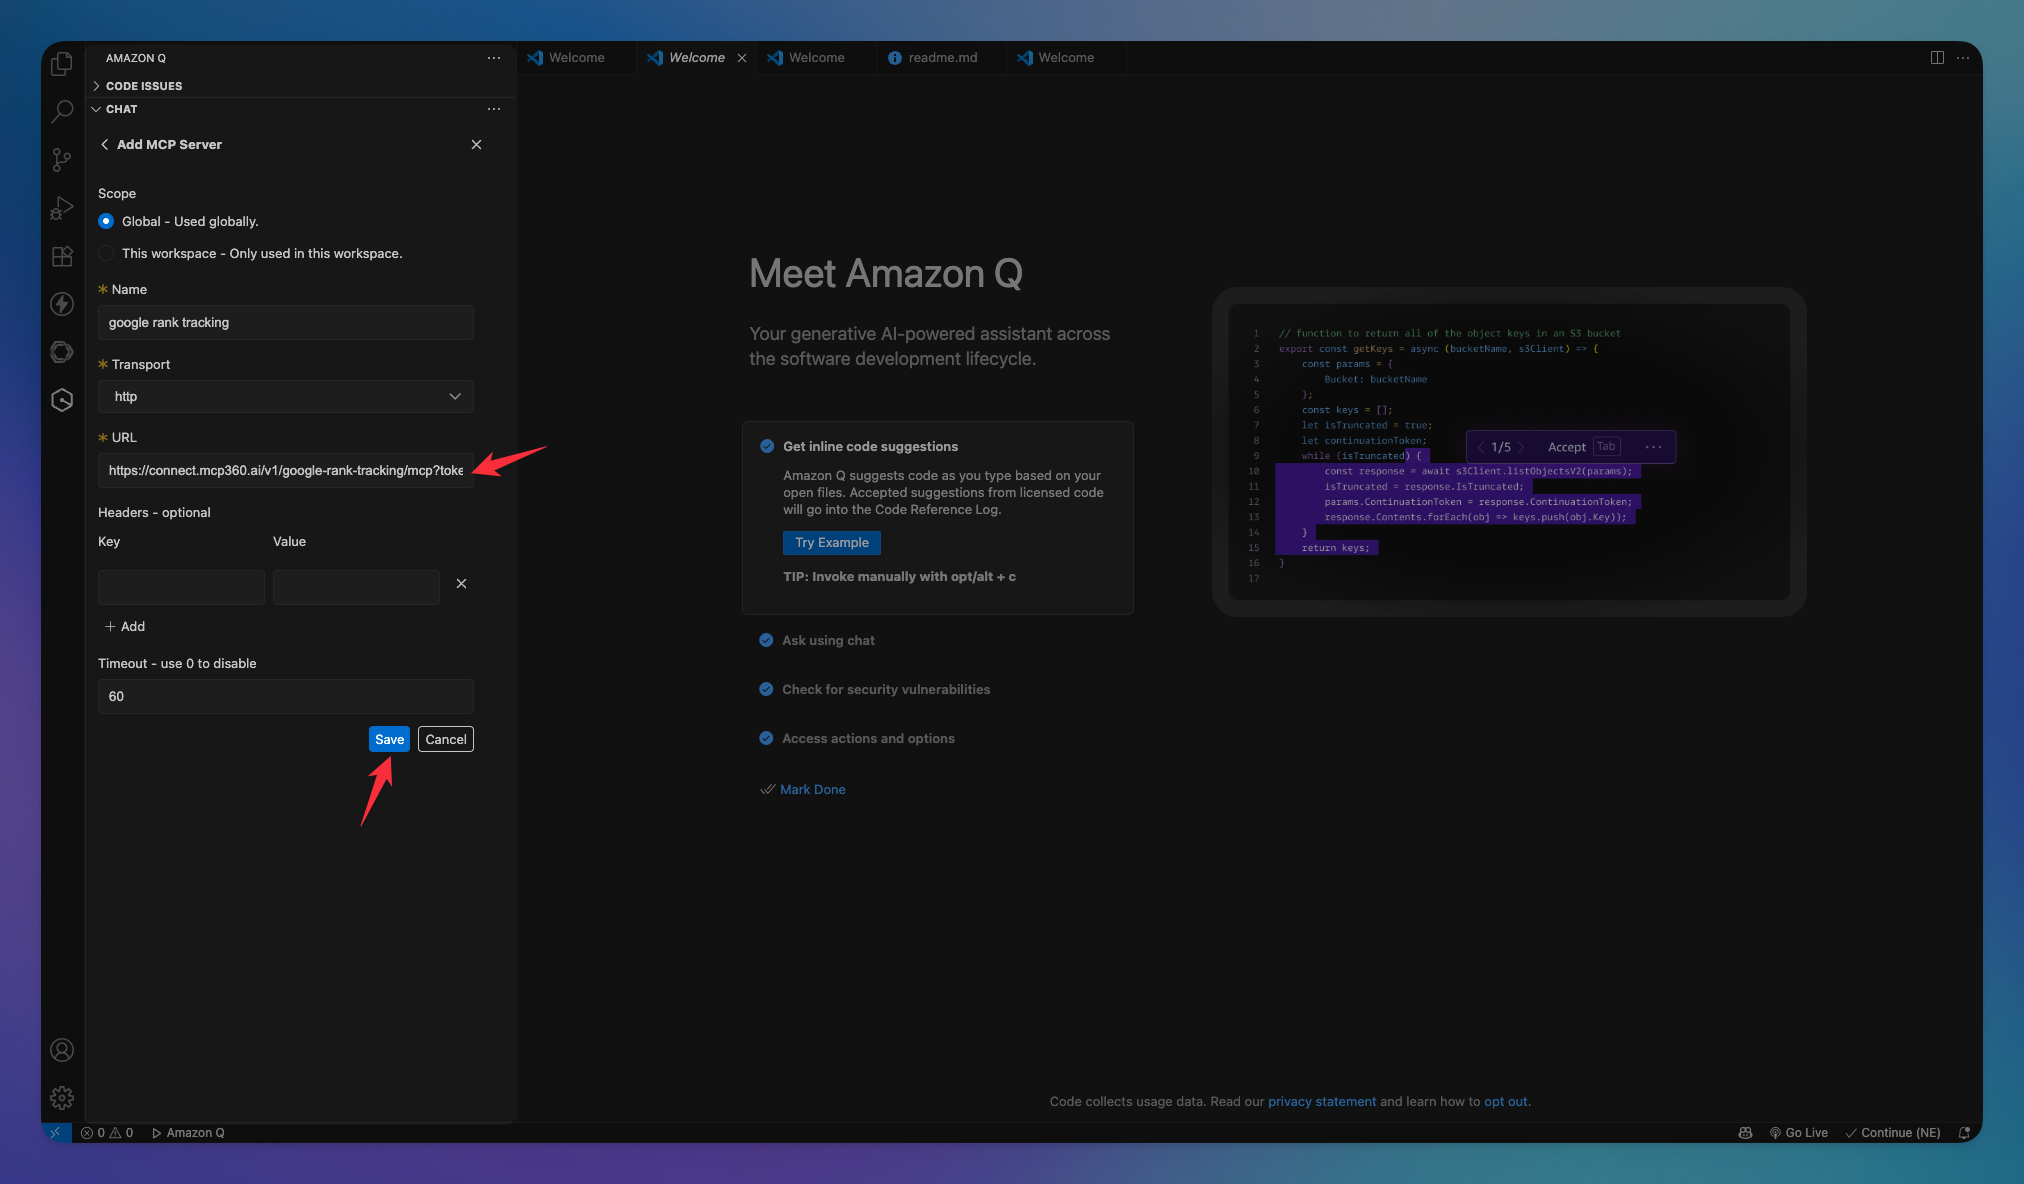Click Save to add MCP server
This screenshot has height=1184, width=2024.
[x=389, y=739]
